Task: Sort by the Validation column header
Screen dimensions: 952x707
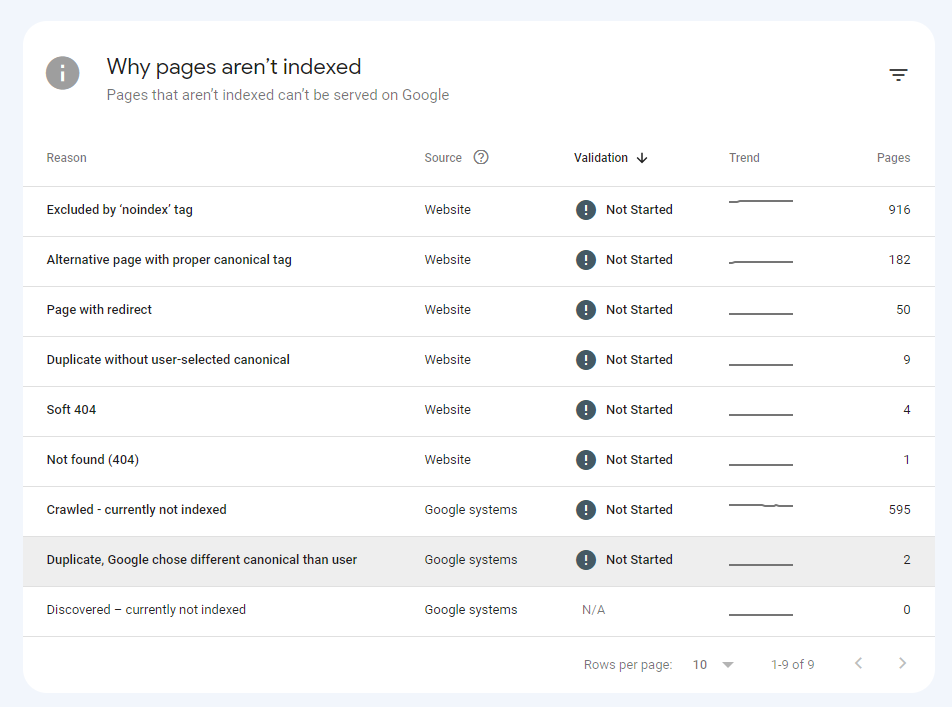Action: point(600,158)
